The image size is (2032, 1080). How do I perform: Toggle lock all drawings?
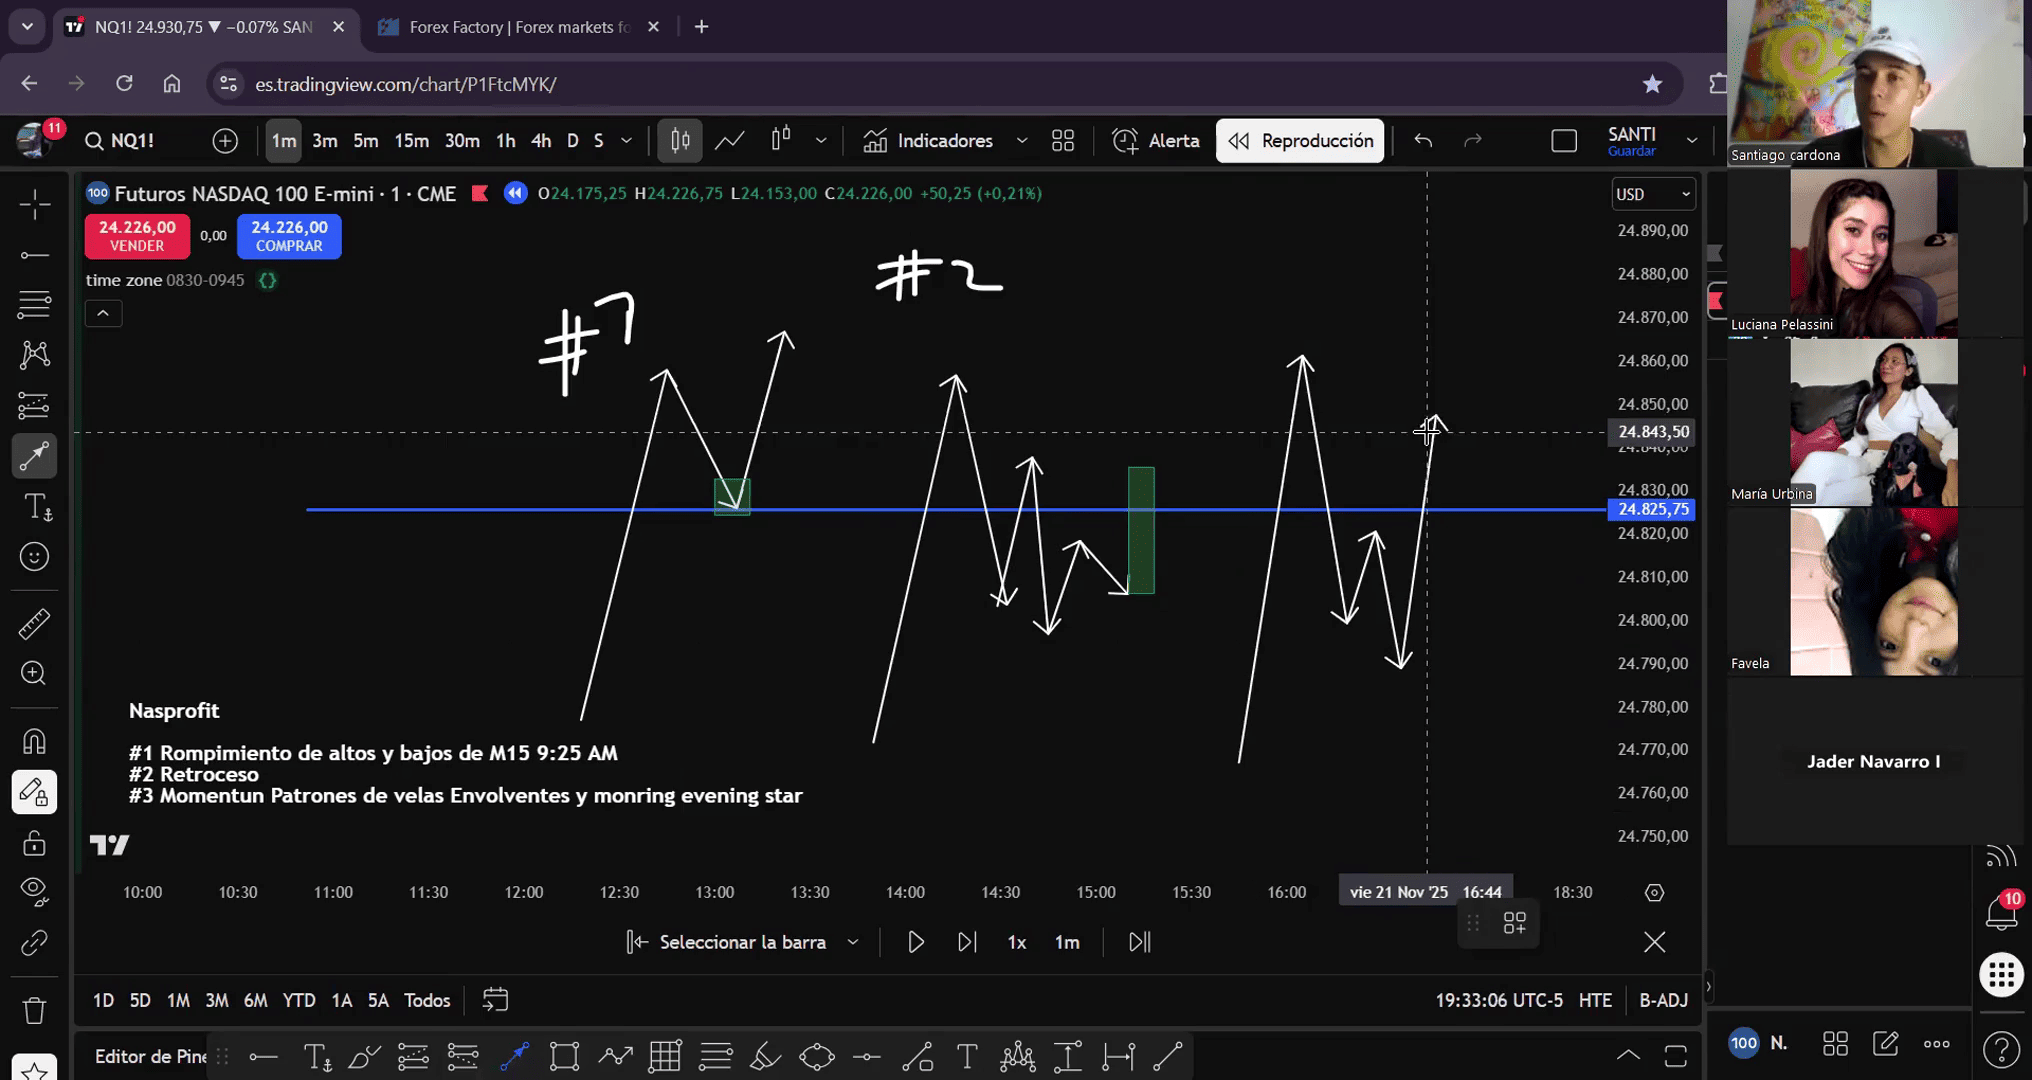pyautogui.click(x=34, y=843)
